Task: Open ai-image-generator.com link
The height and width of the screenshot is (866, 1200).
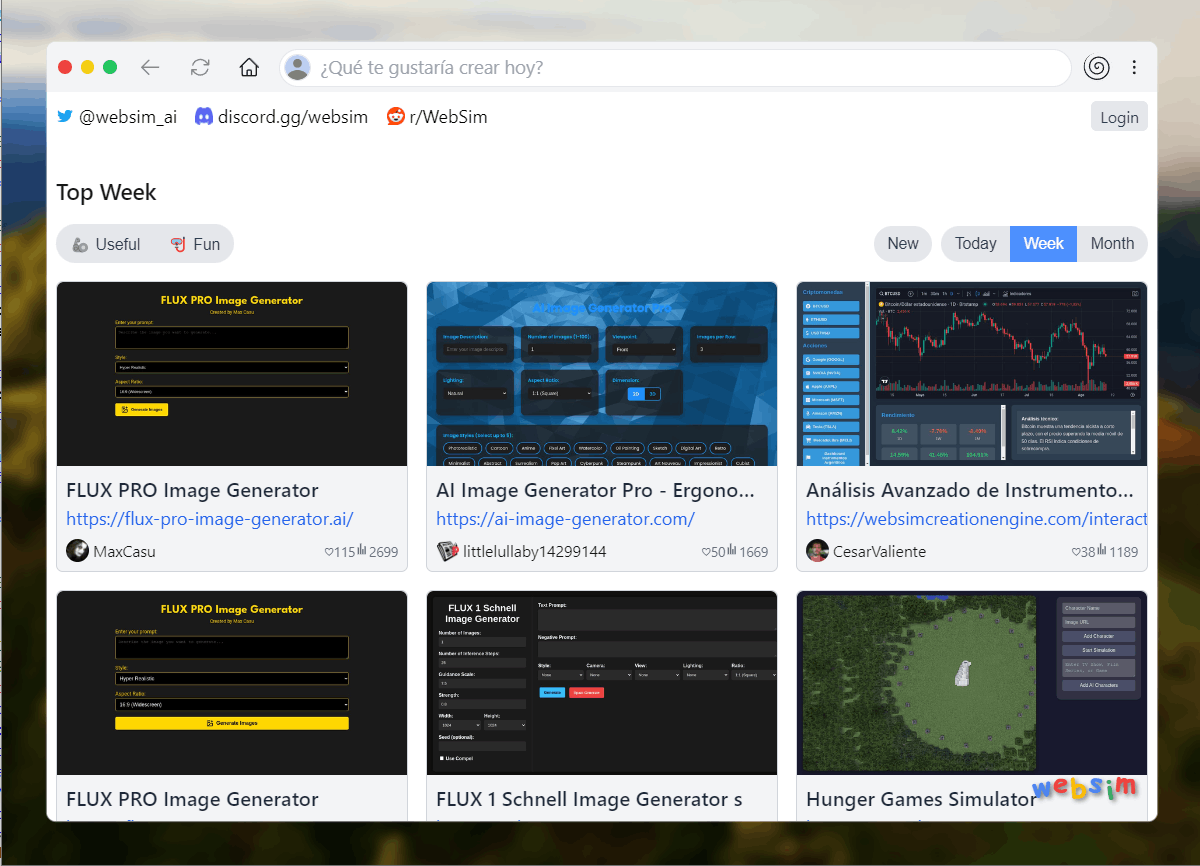Action: [565, 519]
